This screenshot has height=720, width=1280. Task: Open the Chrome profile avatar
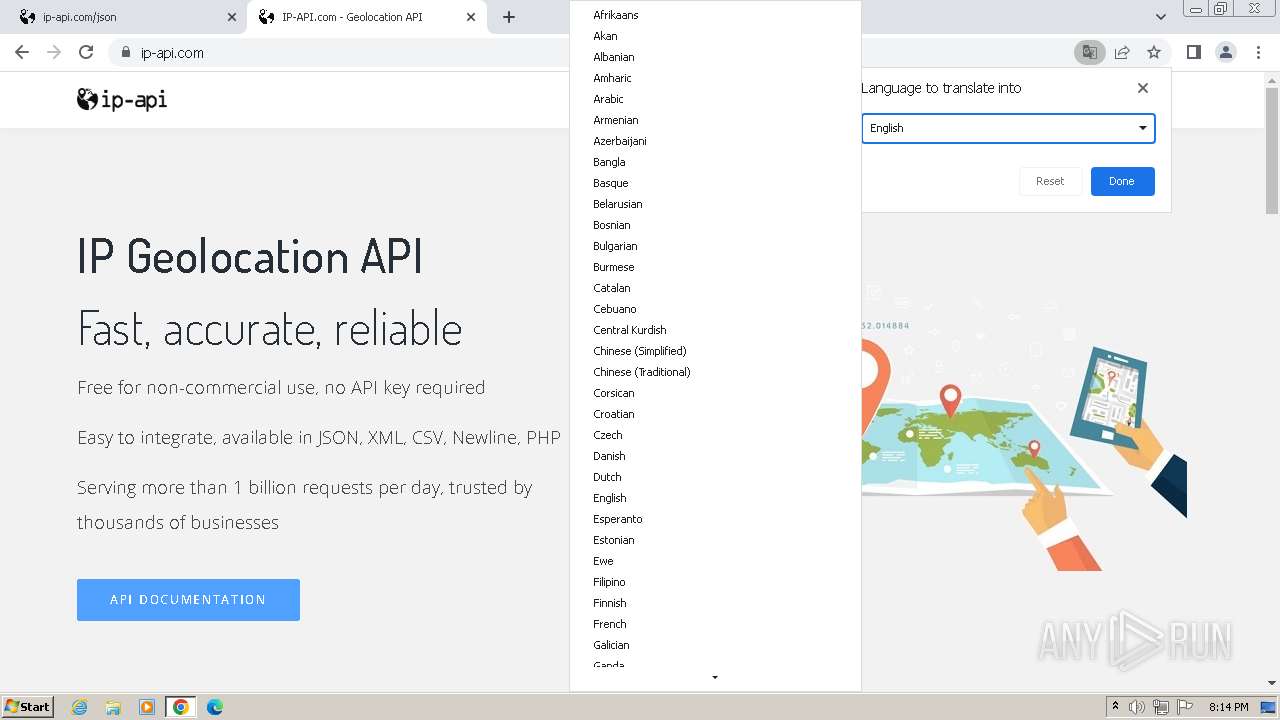click(1225, 53)
